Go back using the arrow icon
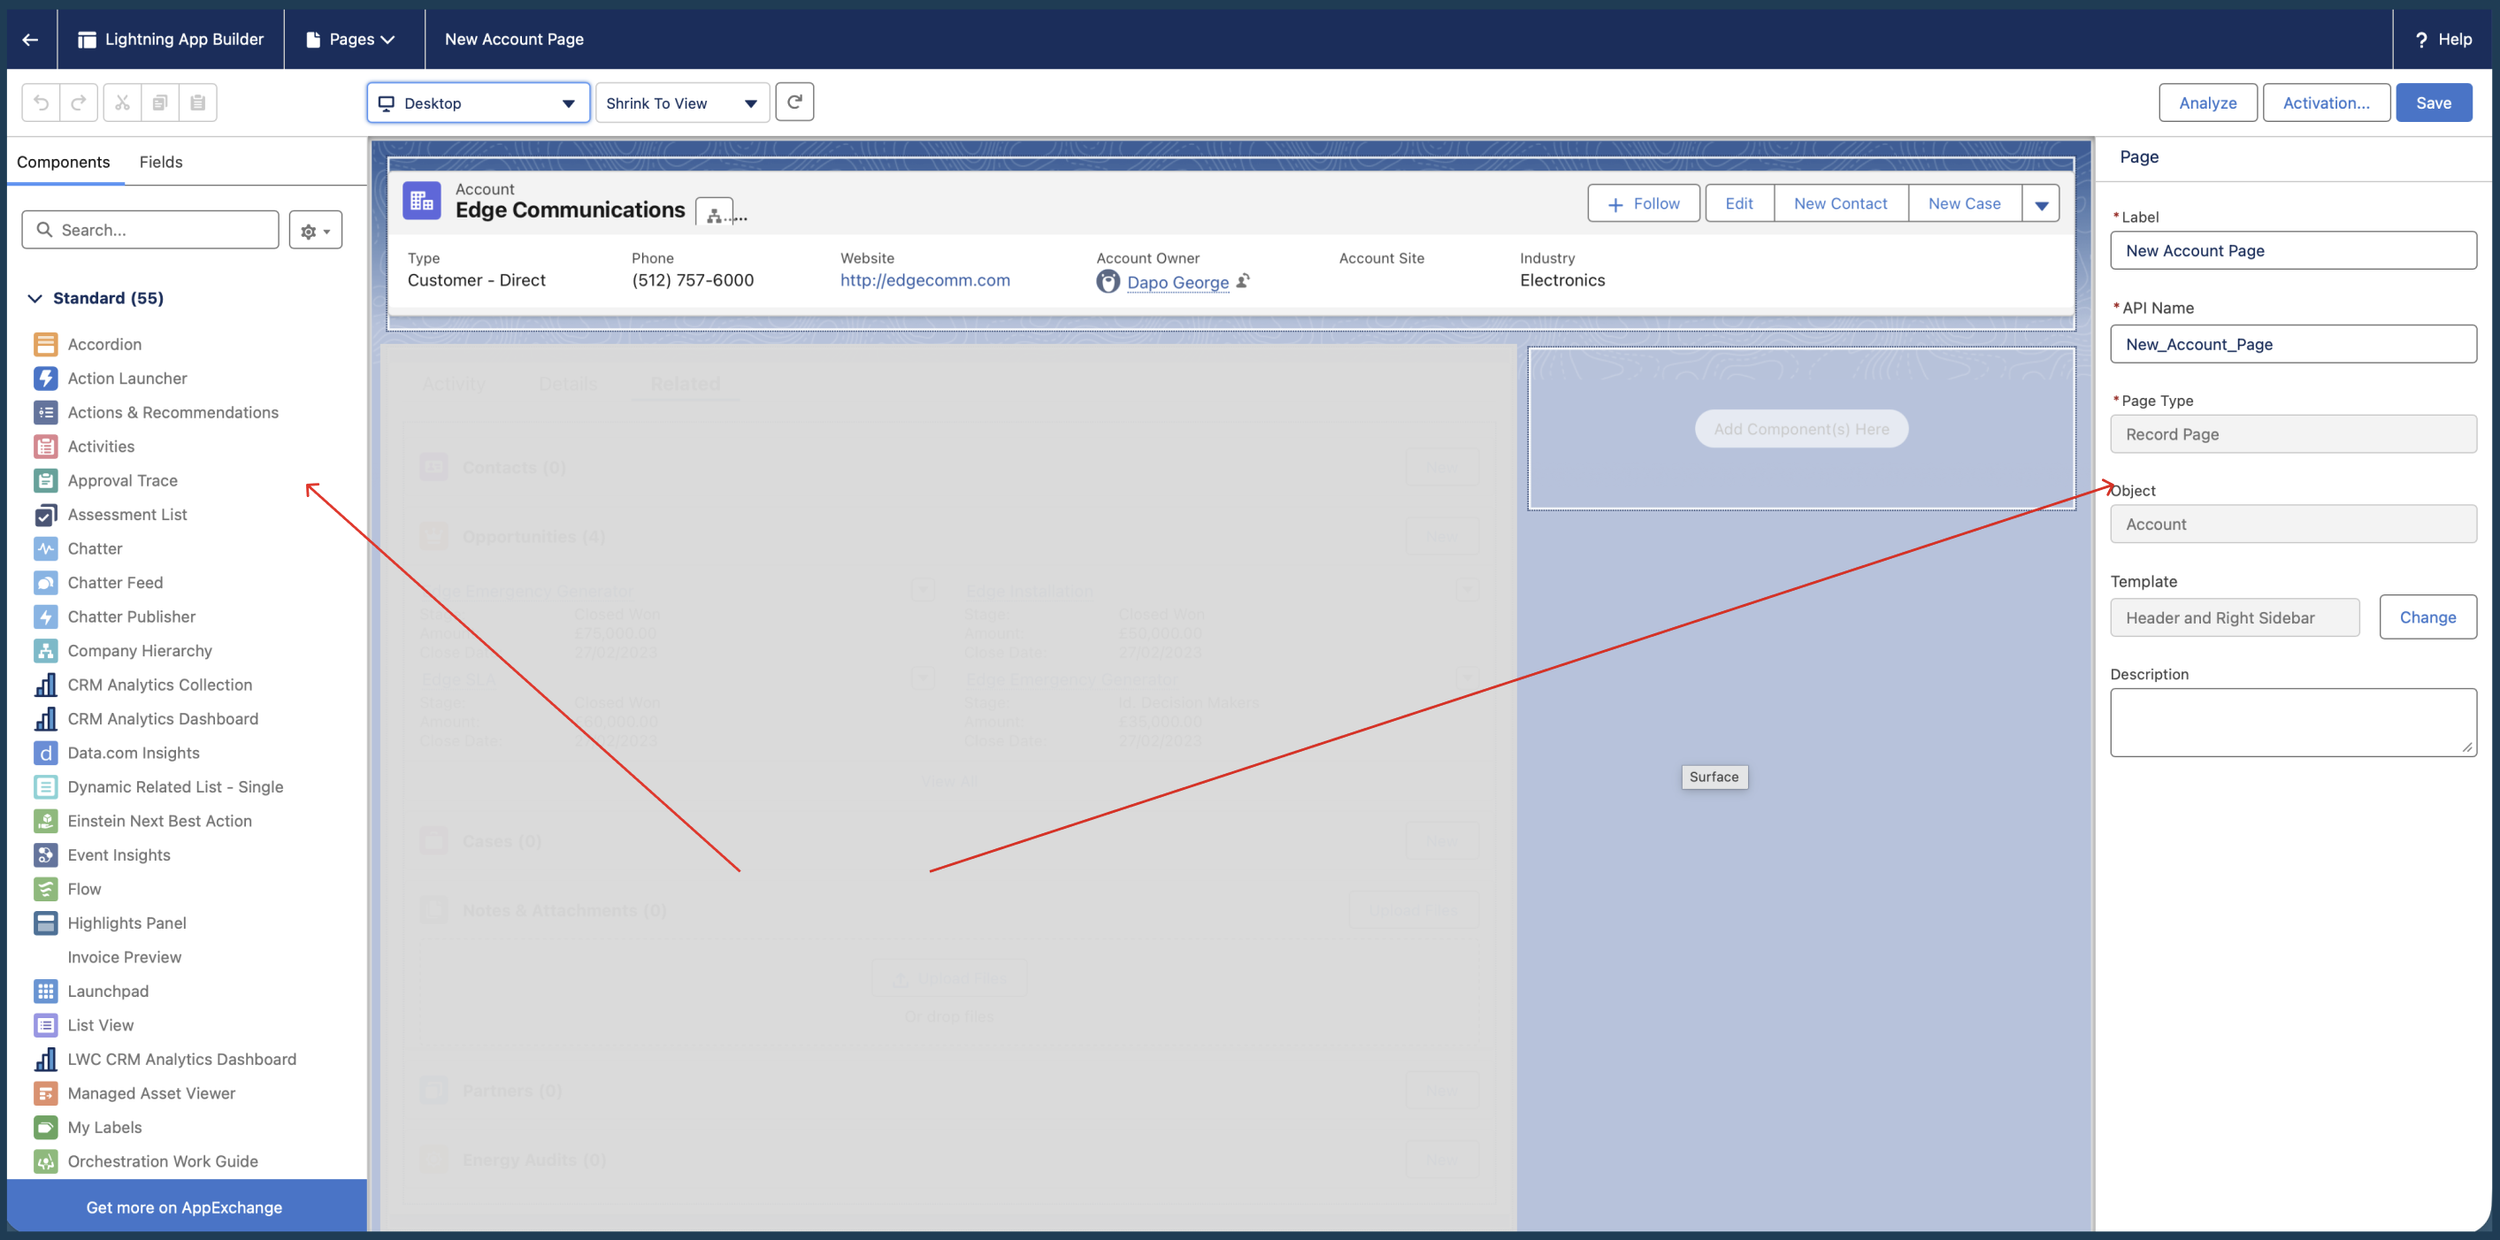 30,39
